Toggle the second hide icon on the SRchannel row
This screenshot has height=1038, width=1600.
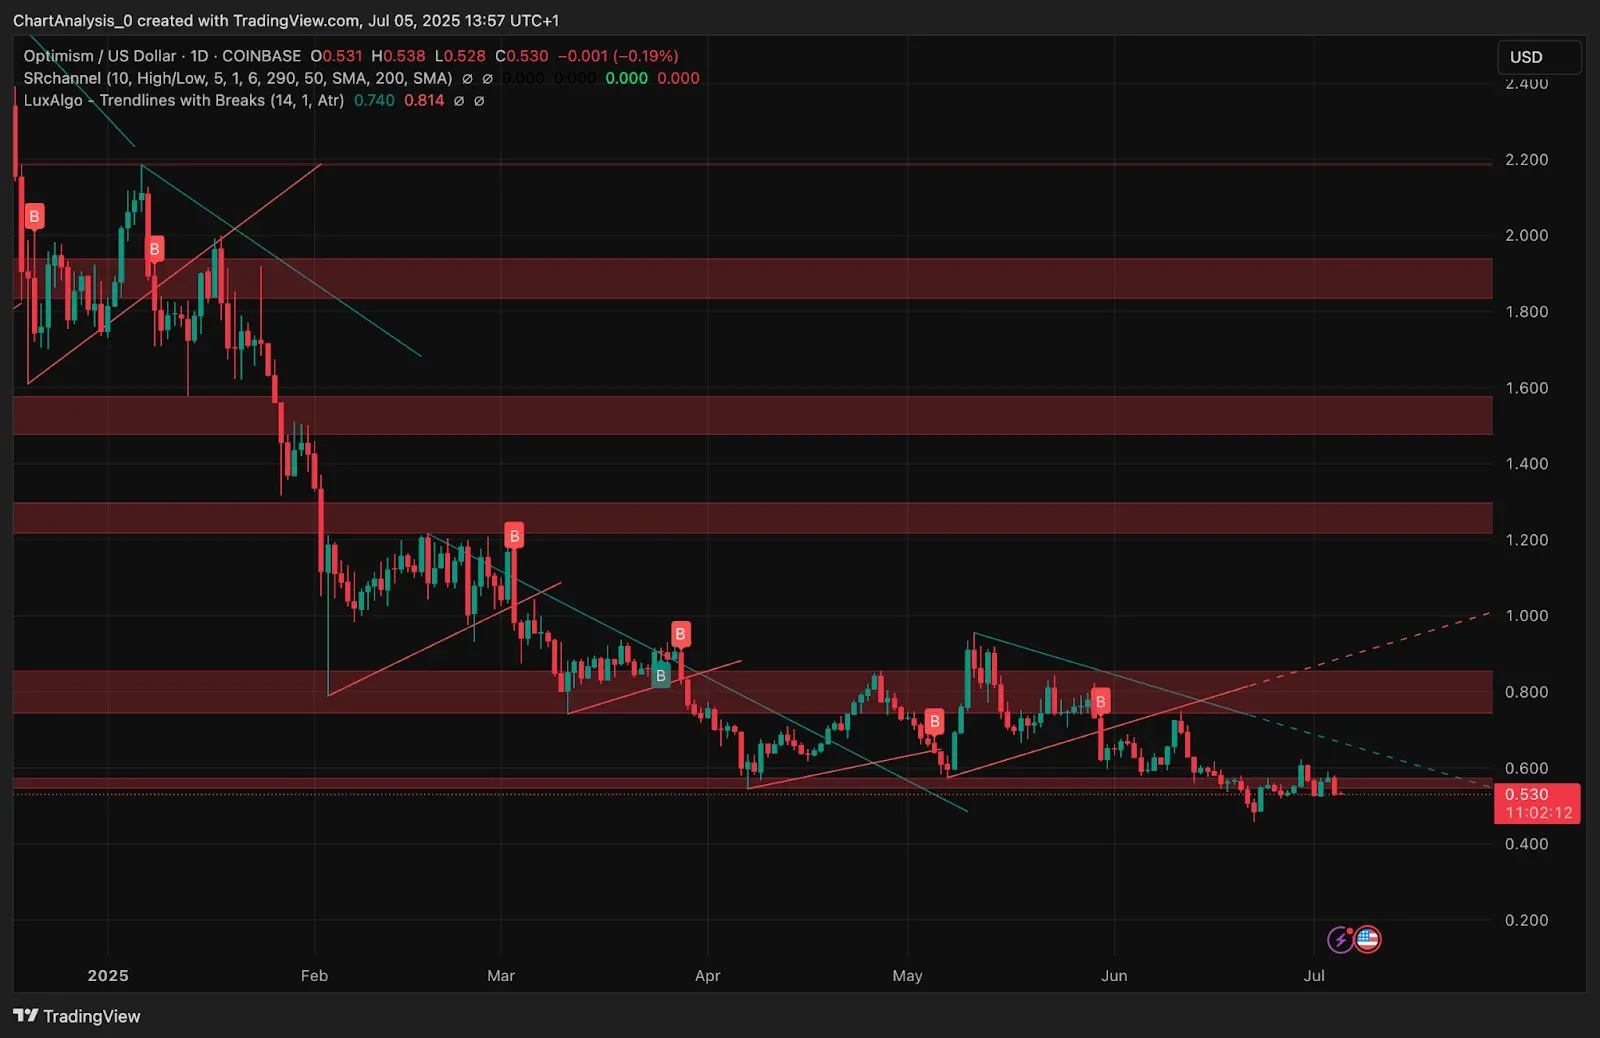pyautogui.click(x=487, y=78)
